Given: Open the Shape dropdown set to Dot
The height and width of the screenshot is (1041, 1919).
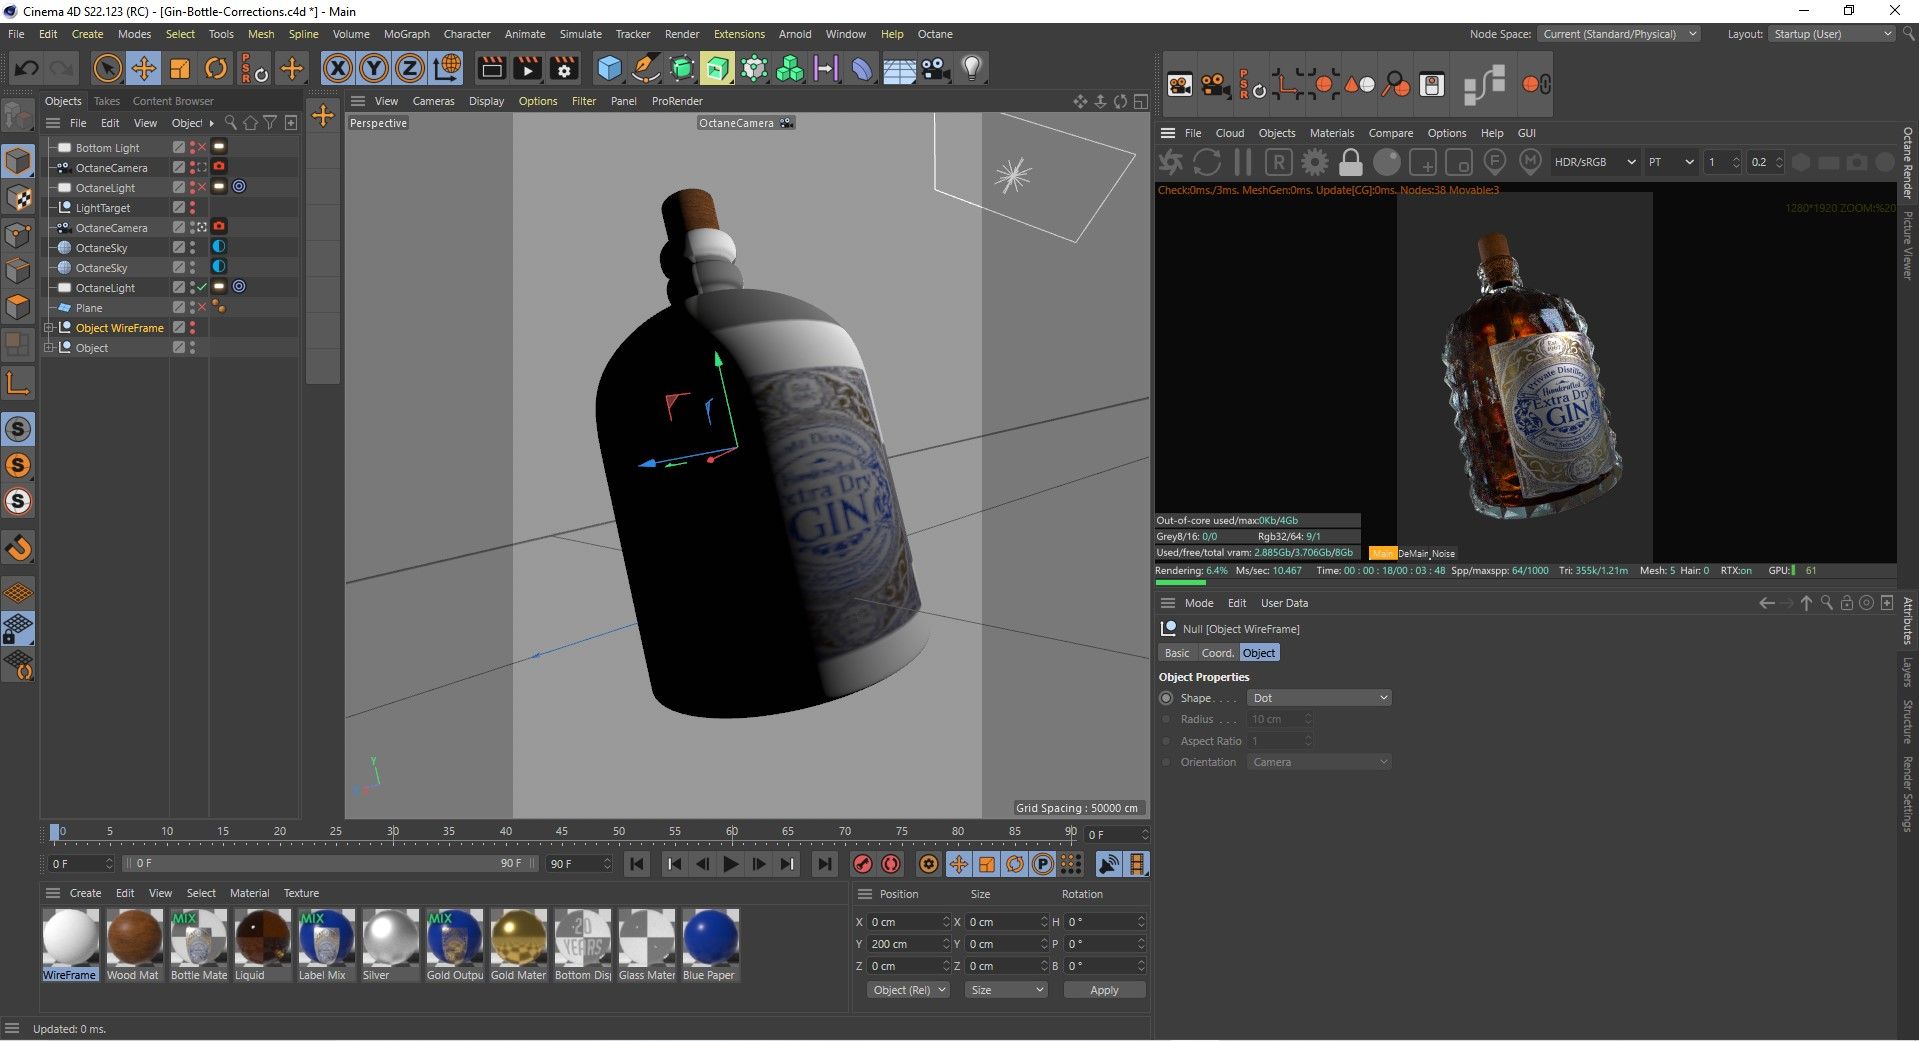Looking at the screenshot, I should (1319, 698).
